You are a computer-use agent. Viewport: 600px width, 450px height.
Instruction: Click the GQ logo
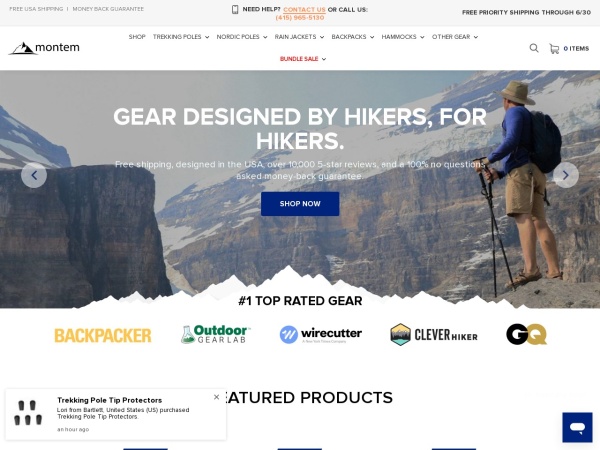click(x=527, y=334)
